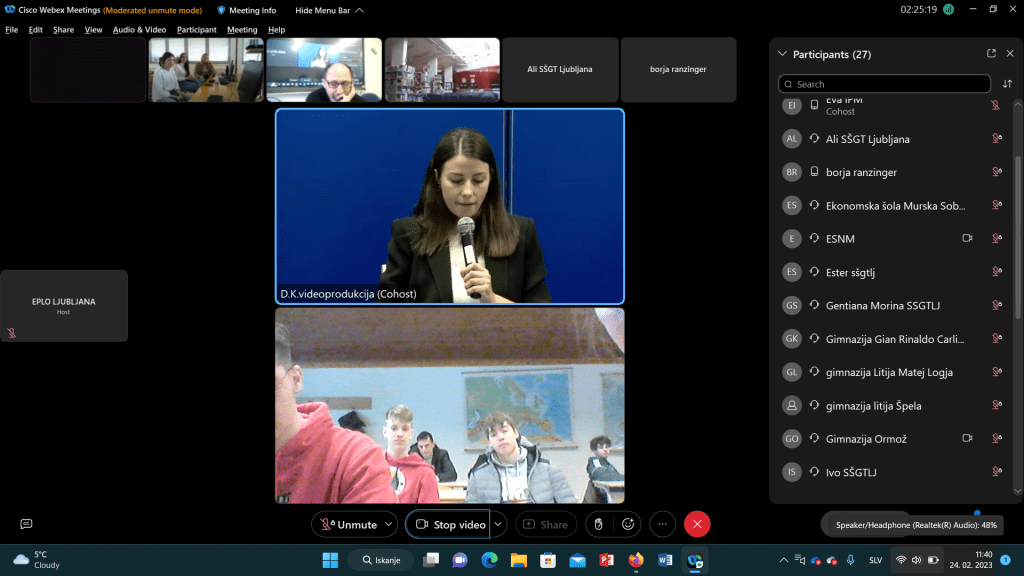End meeting with the red X button
Image resolution: width=1024 pixels, height=576 pixels.
(x=697, y=524)
